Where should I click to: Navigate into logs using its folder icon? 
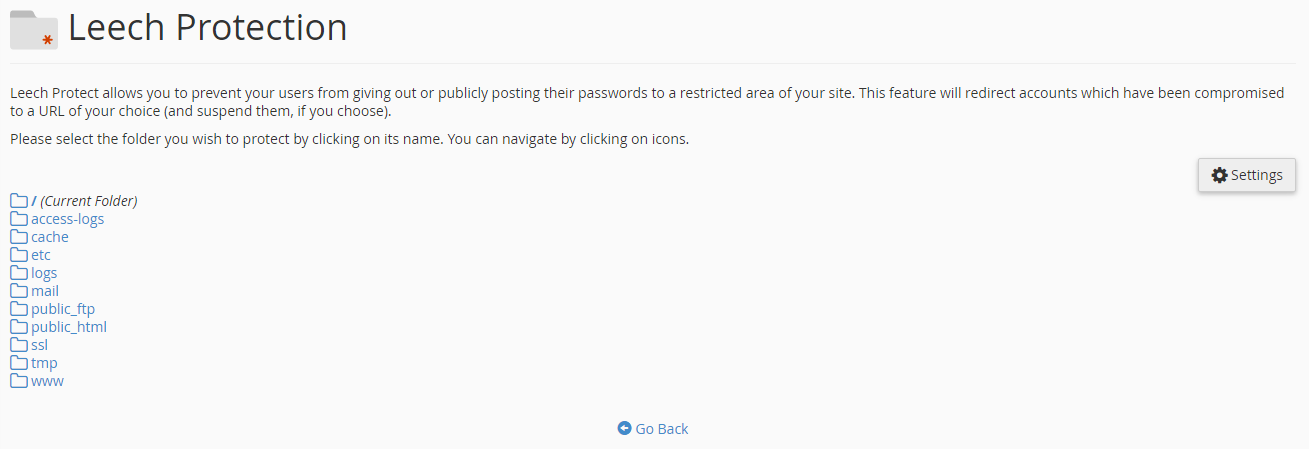point(19,273)
